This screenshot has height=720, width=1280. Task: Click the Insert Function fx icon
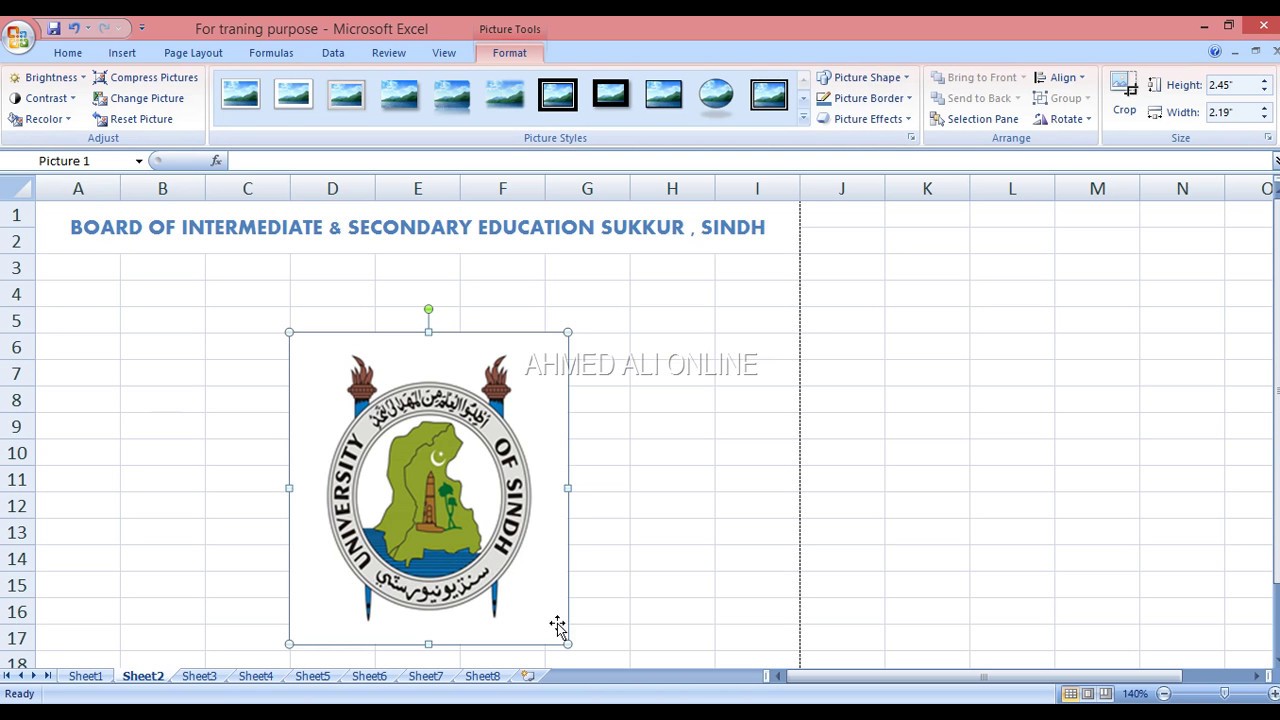click(x=216, y=161)
